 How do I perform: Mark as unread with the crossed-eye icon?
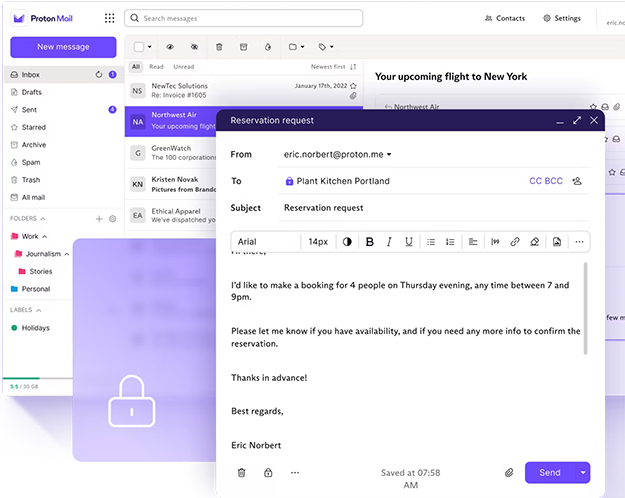click(x=194, y=47)
